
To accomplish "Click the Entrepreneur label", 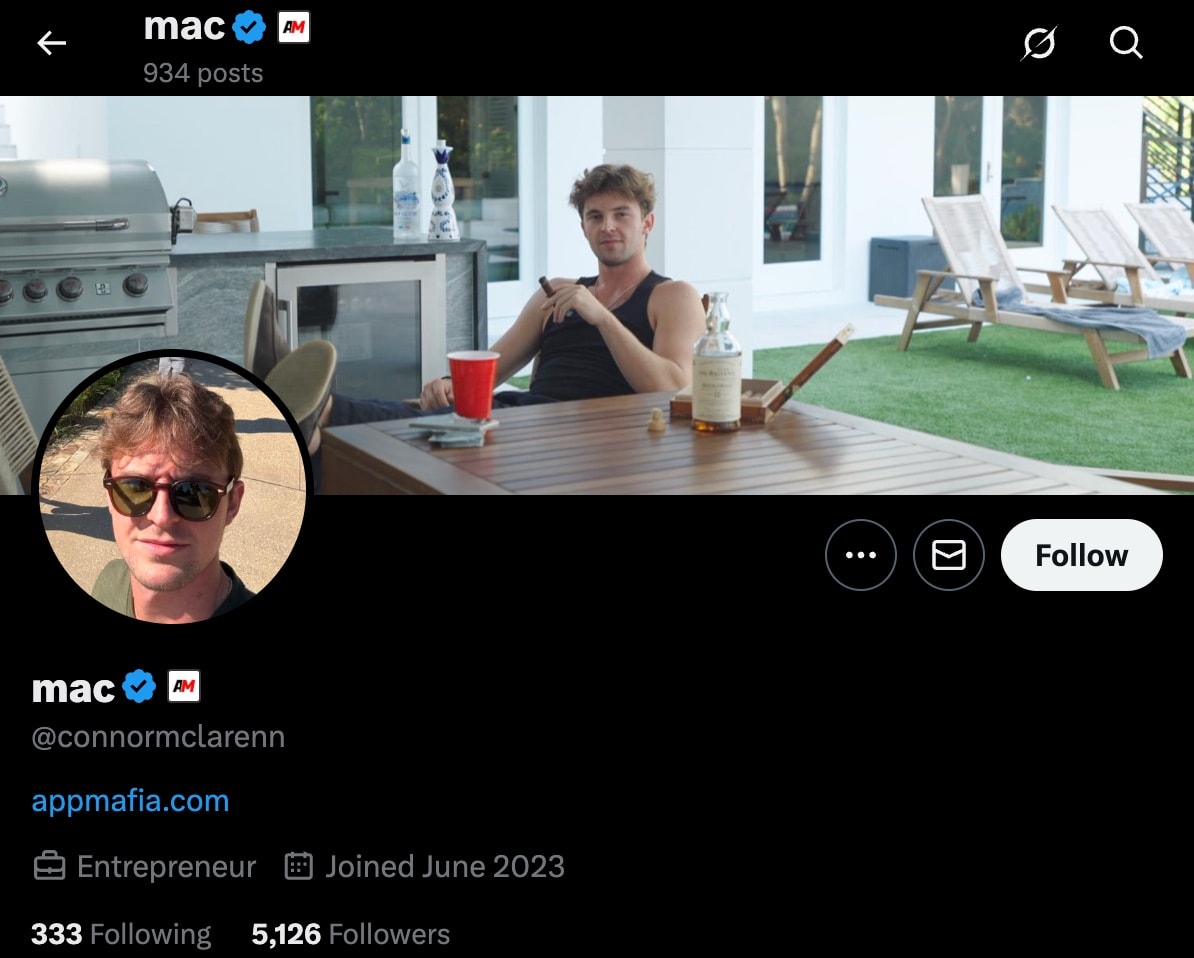I will tap(166, 866).
